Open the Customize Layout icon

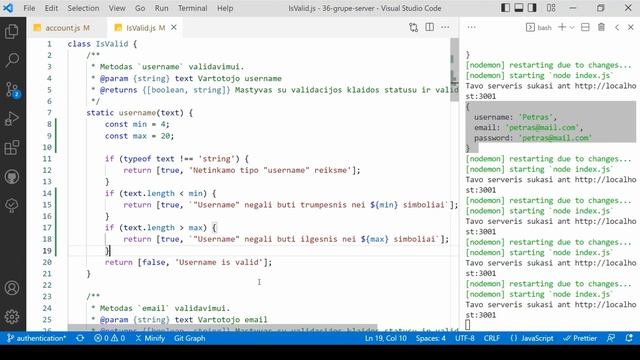tap(551, 8)
